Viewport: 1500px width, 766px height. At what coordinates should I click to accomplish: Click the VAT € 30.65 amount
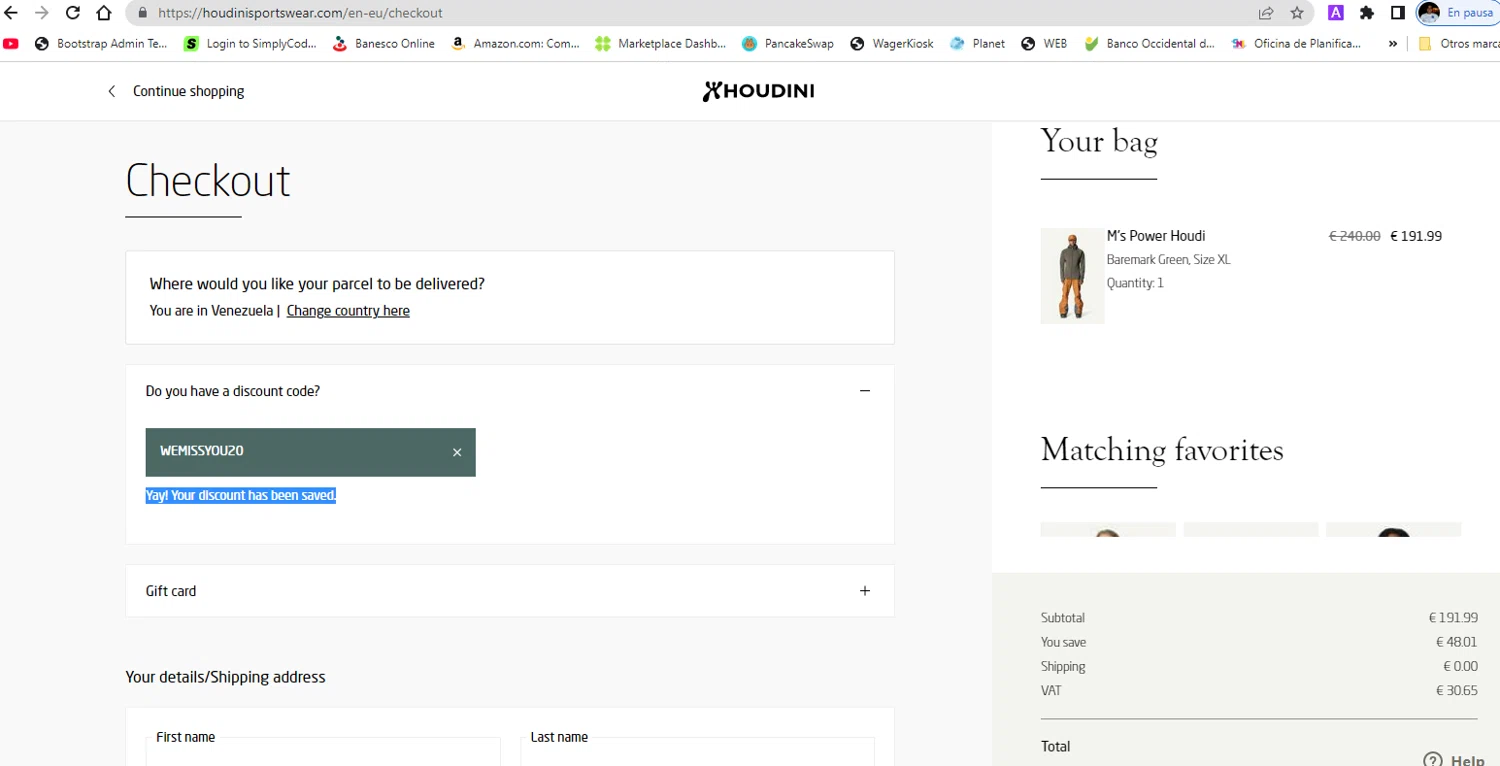click(x=1456, y=691)
